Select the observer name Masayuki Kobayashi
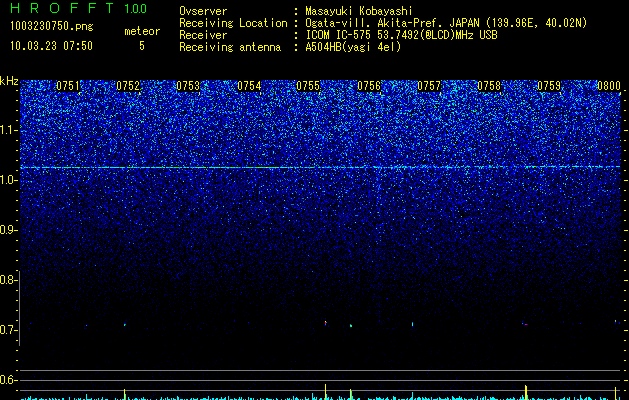The height and width of the screenshot is (400, 629). pyautogui.click(x=359, y=11)
